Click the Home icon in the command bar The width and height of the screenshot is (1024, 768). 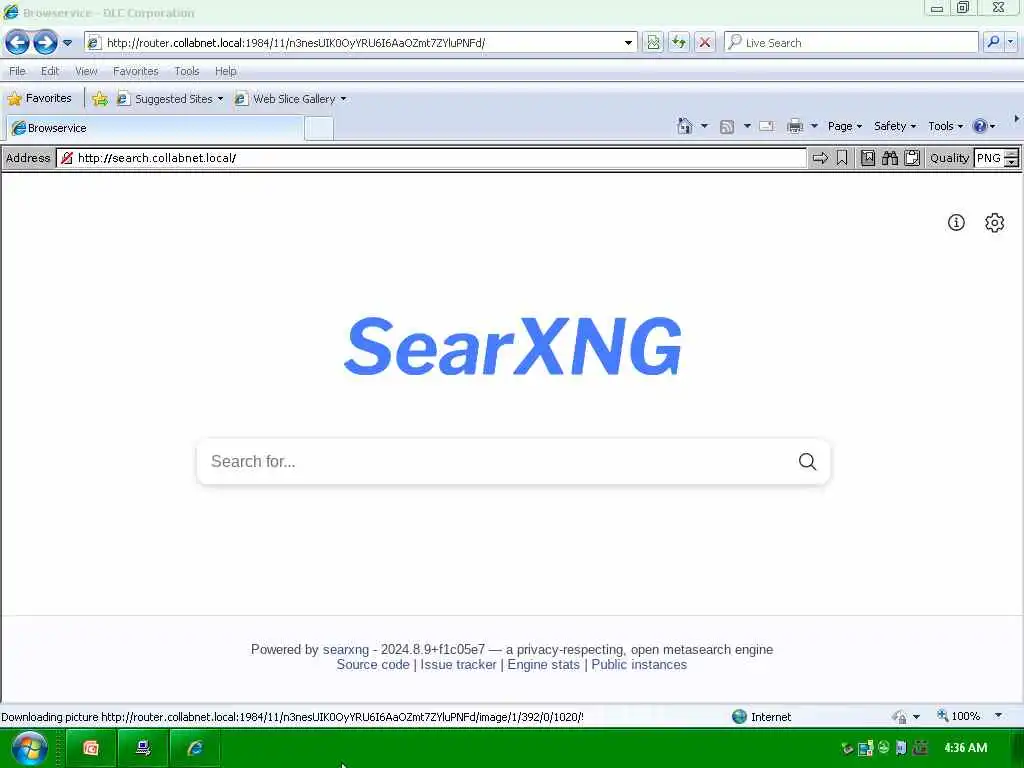coord(684,126)
